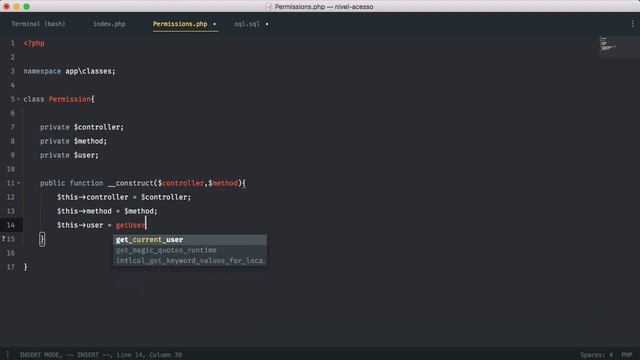This screenshot has width=640, height=360.
Task: Open the Spaces: 4 indentation menu
Action: (596, 355)
